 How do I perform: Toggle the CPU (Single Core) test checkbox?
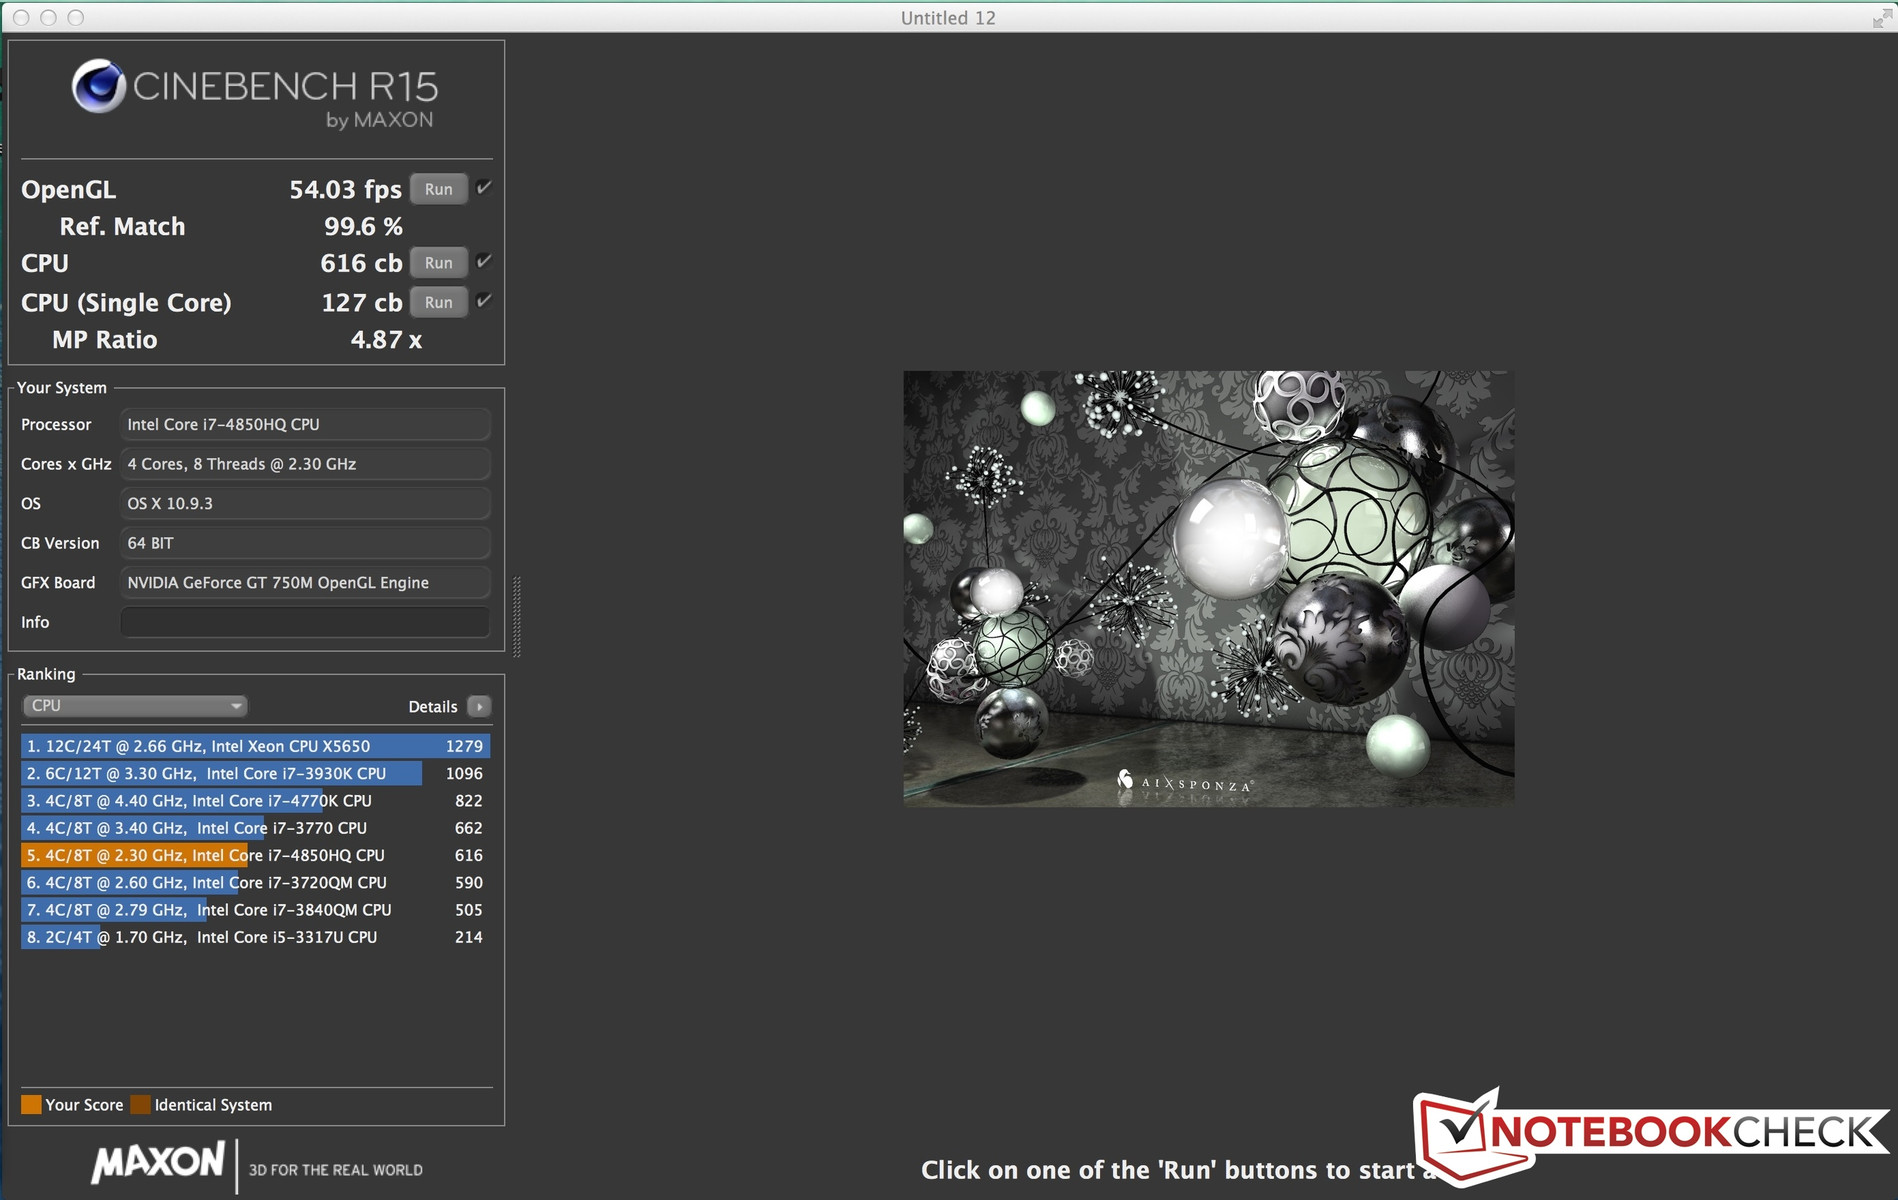(484, 301)
